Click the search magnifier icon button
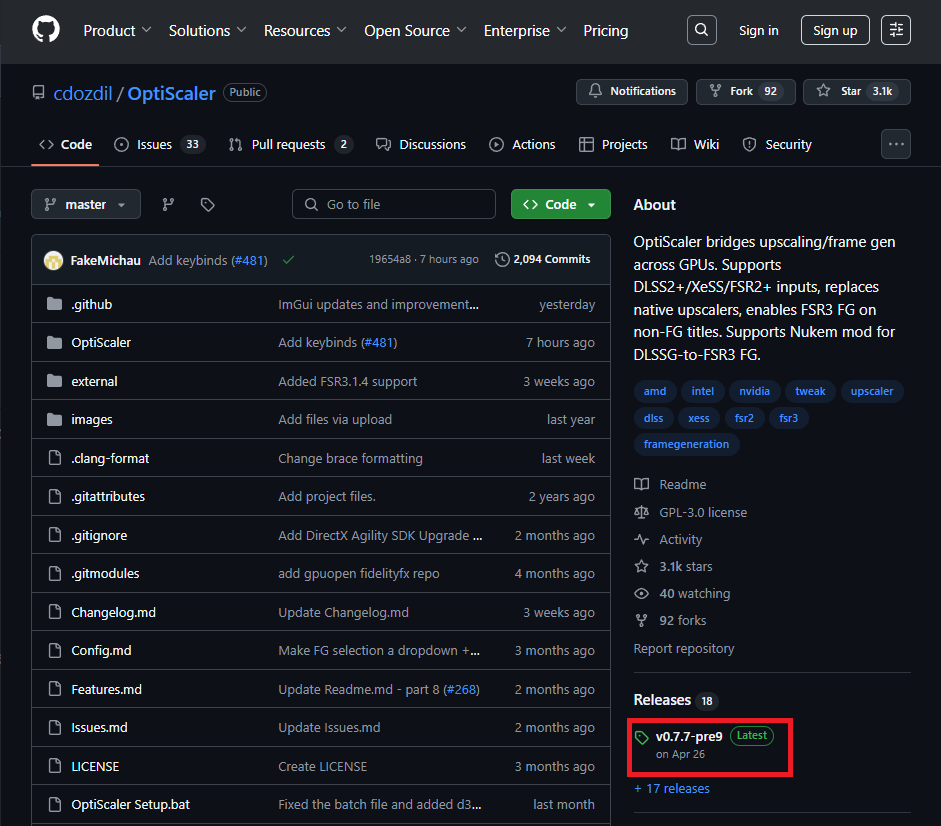Image resolution: width=941 pixels, height=826 pixels. pyautogui.click(x=702, y=30)
